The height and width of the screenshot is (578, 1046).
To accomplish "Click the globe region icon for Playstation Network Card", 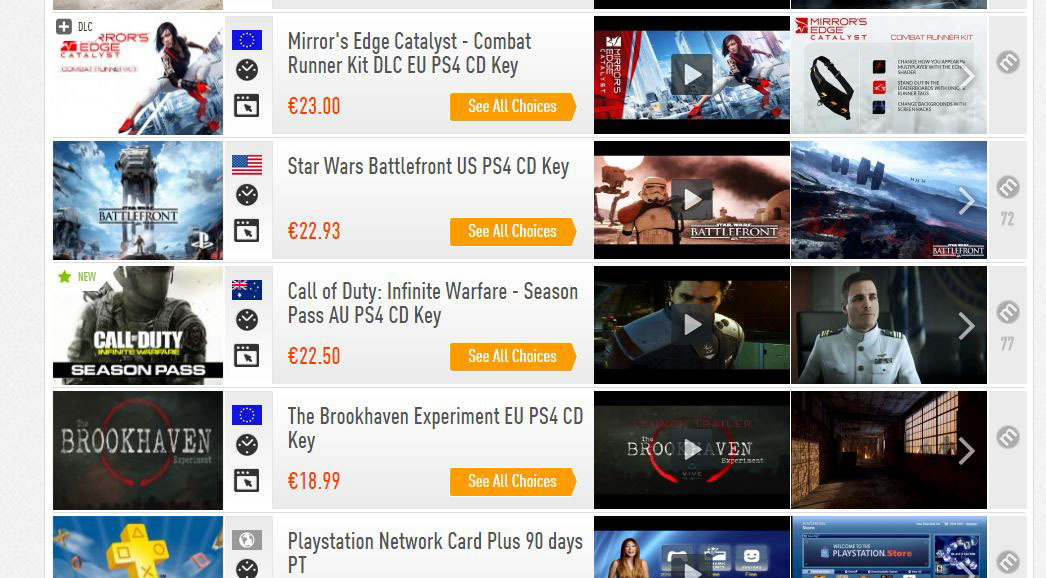I will tap(247, 540).
